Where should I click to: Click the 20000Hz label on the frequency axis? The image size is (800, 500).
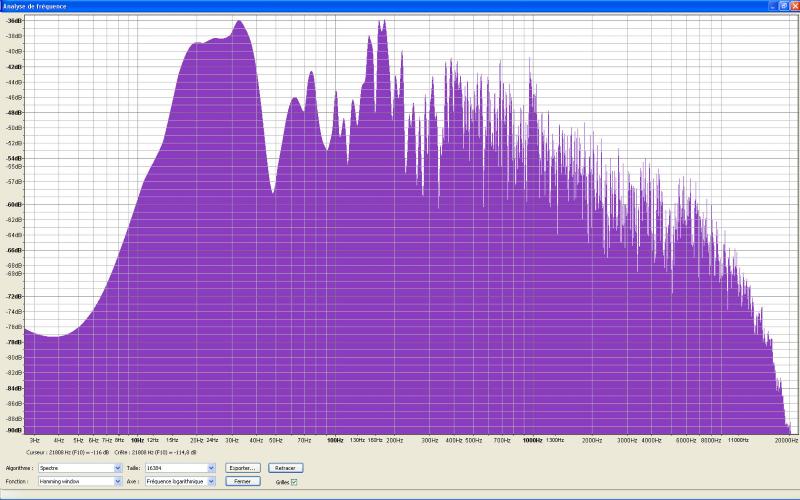click(x=786, y=440)
